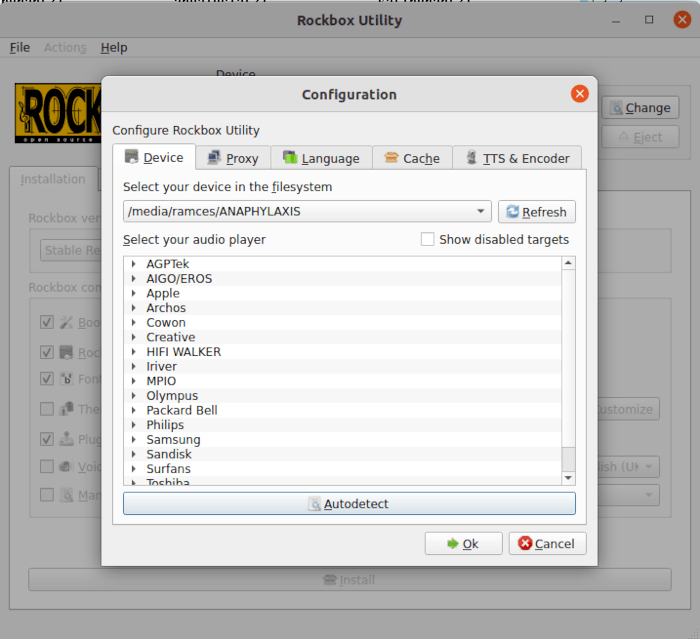Click the TTS & Encoder microphone icon
Screen dimensions: 700x639
pos(471,157)
